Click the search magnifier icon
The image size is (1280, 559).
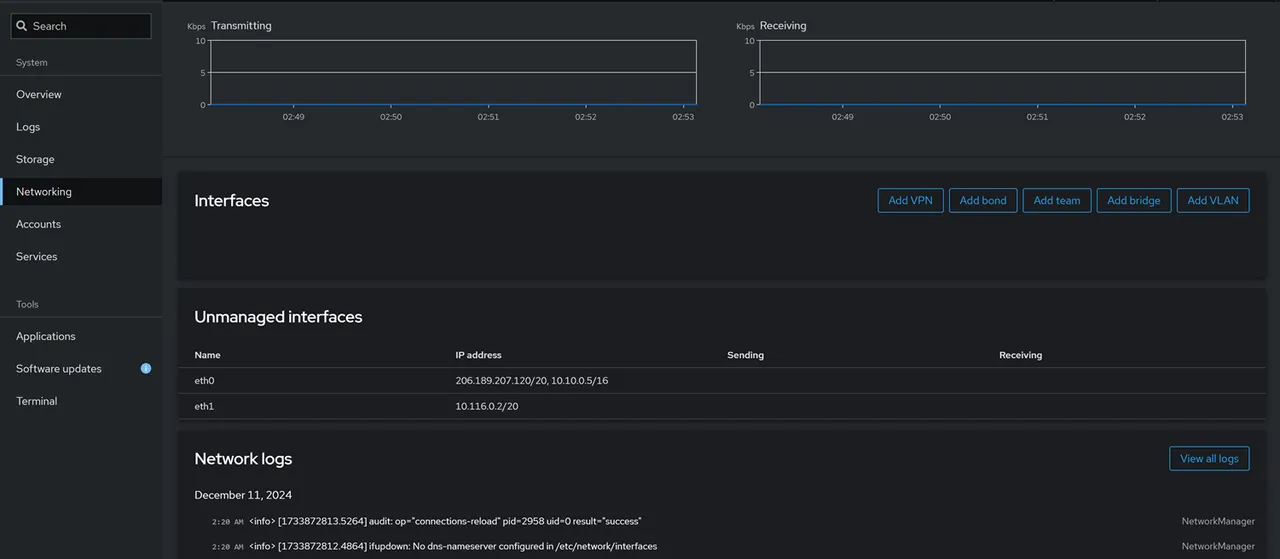pyautogui.click(x=22, y=26)
